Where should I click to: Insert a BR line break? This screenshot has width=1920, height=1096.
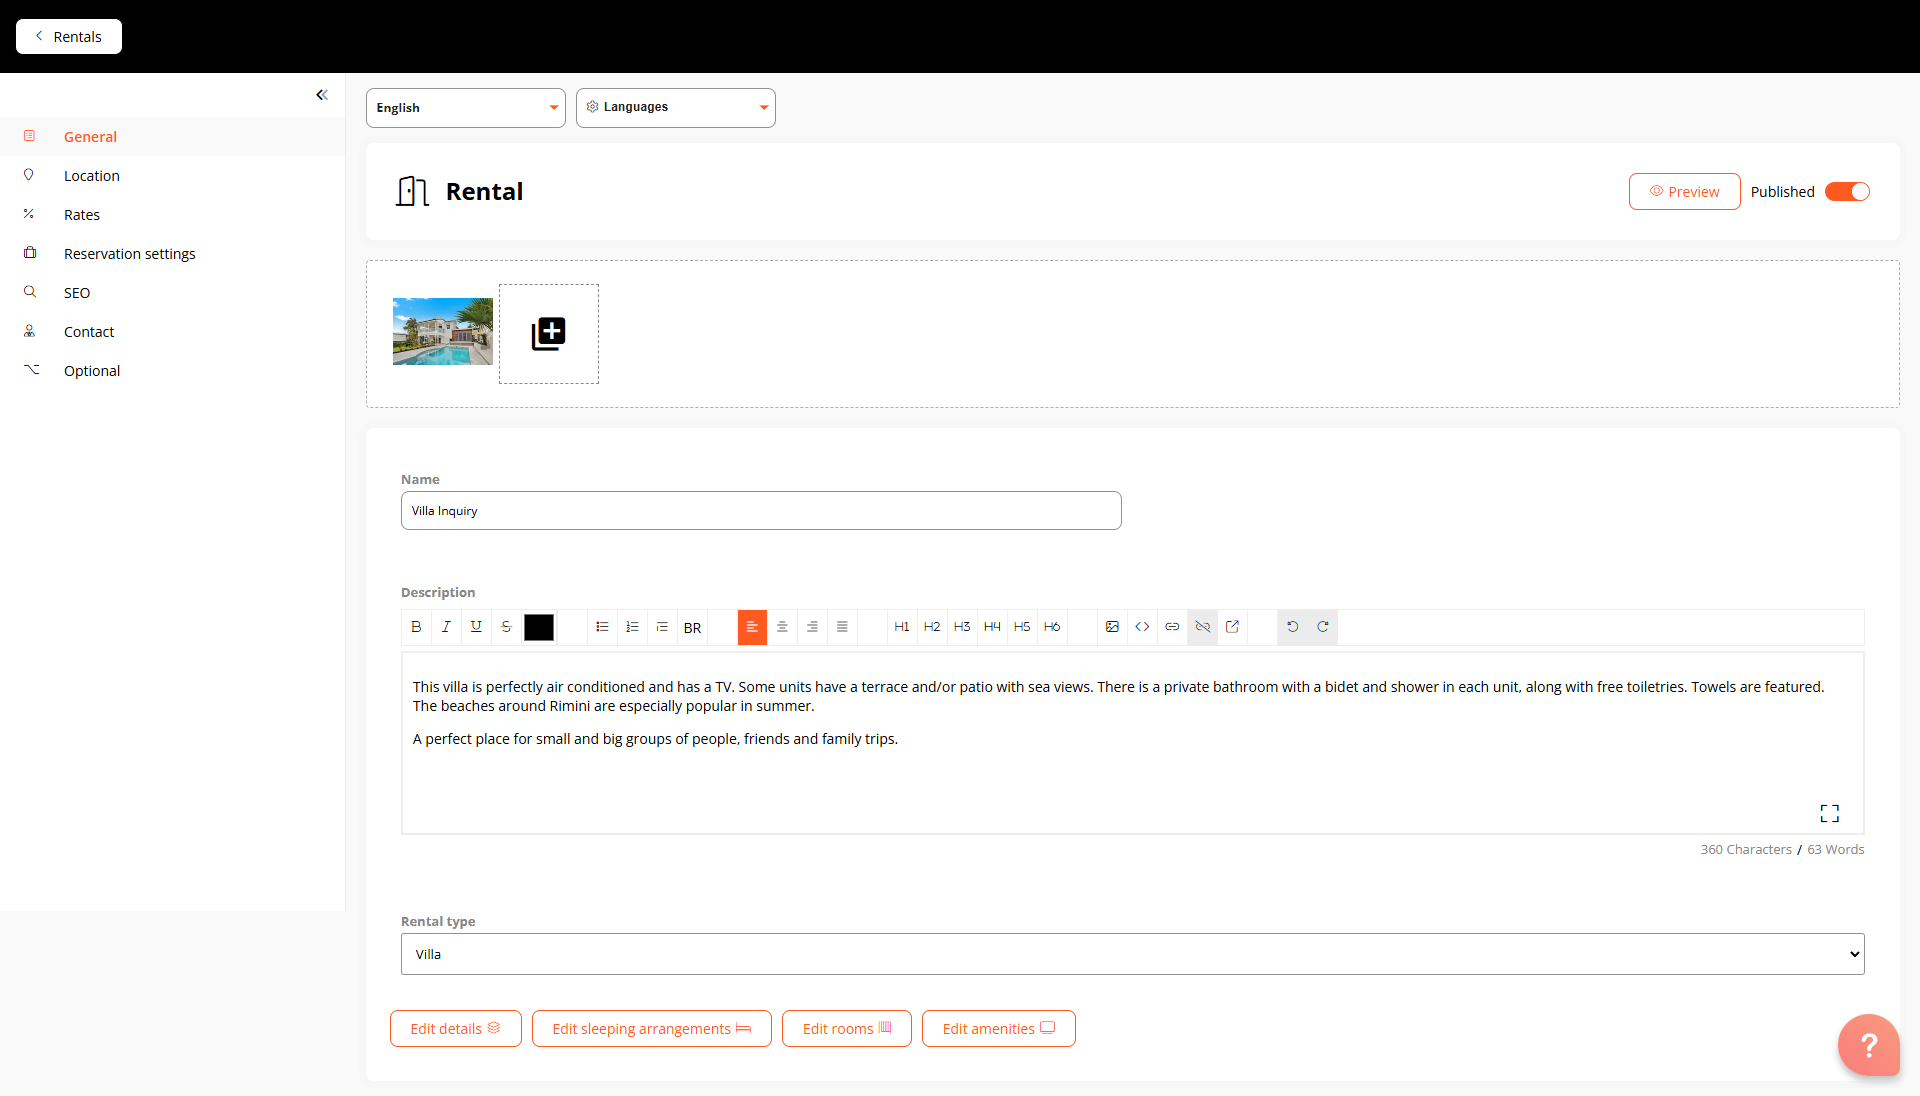click(x=693, y=628)
